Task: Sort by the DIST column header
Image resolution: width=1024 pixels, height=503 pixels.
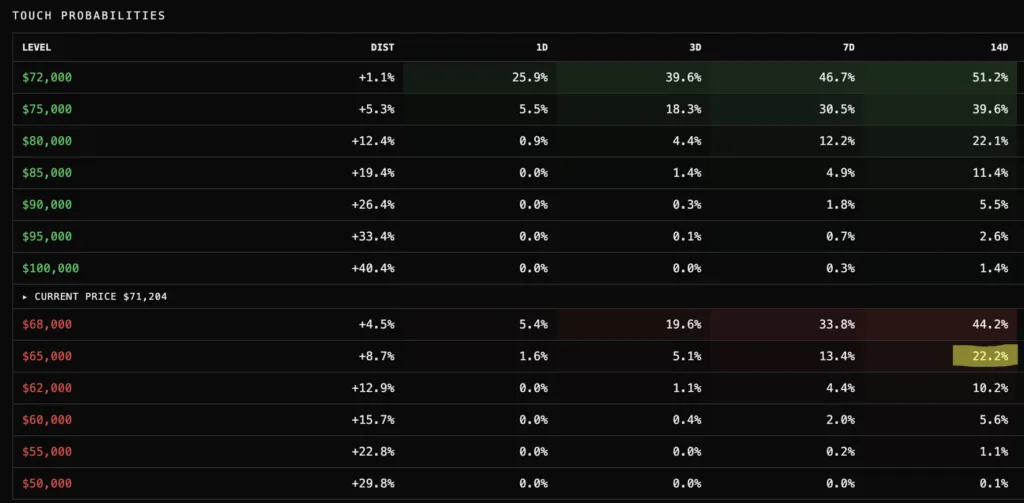Action: tap(382, 47)
